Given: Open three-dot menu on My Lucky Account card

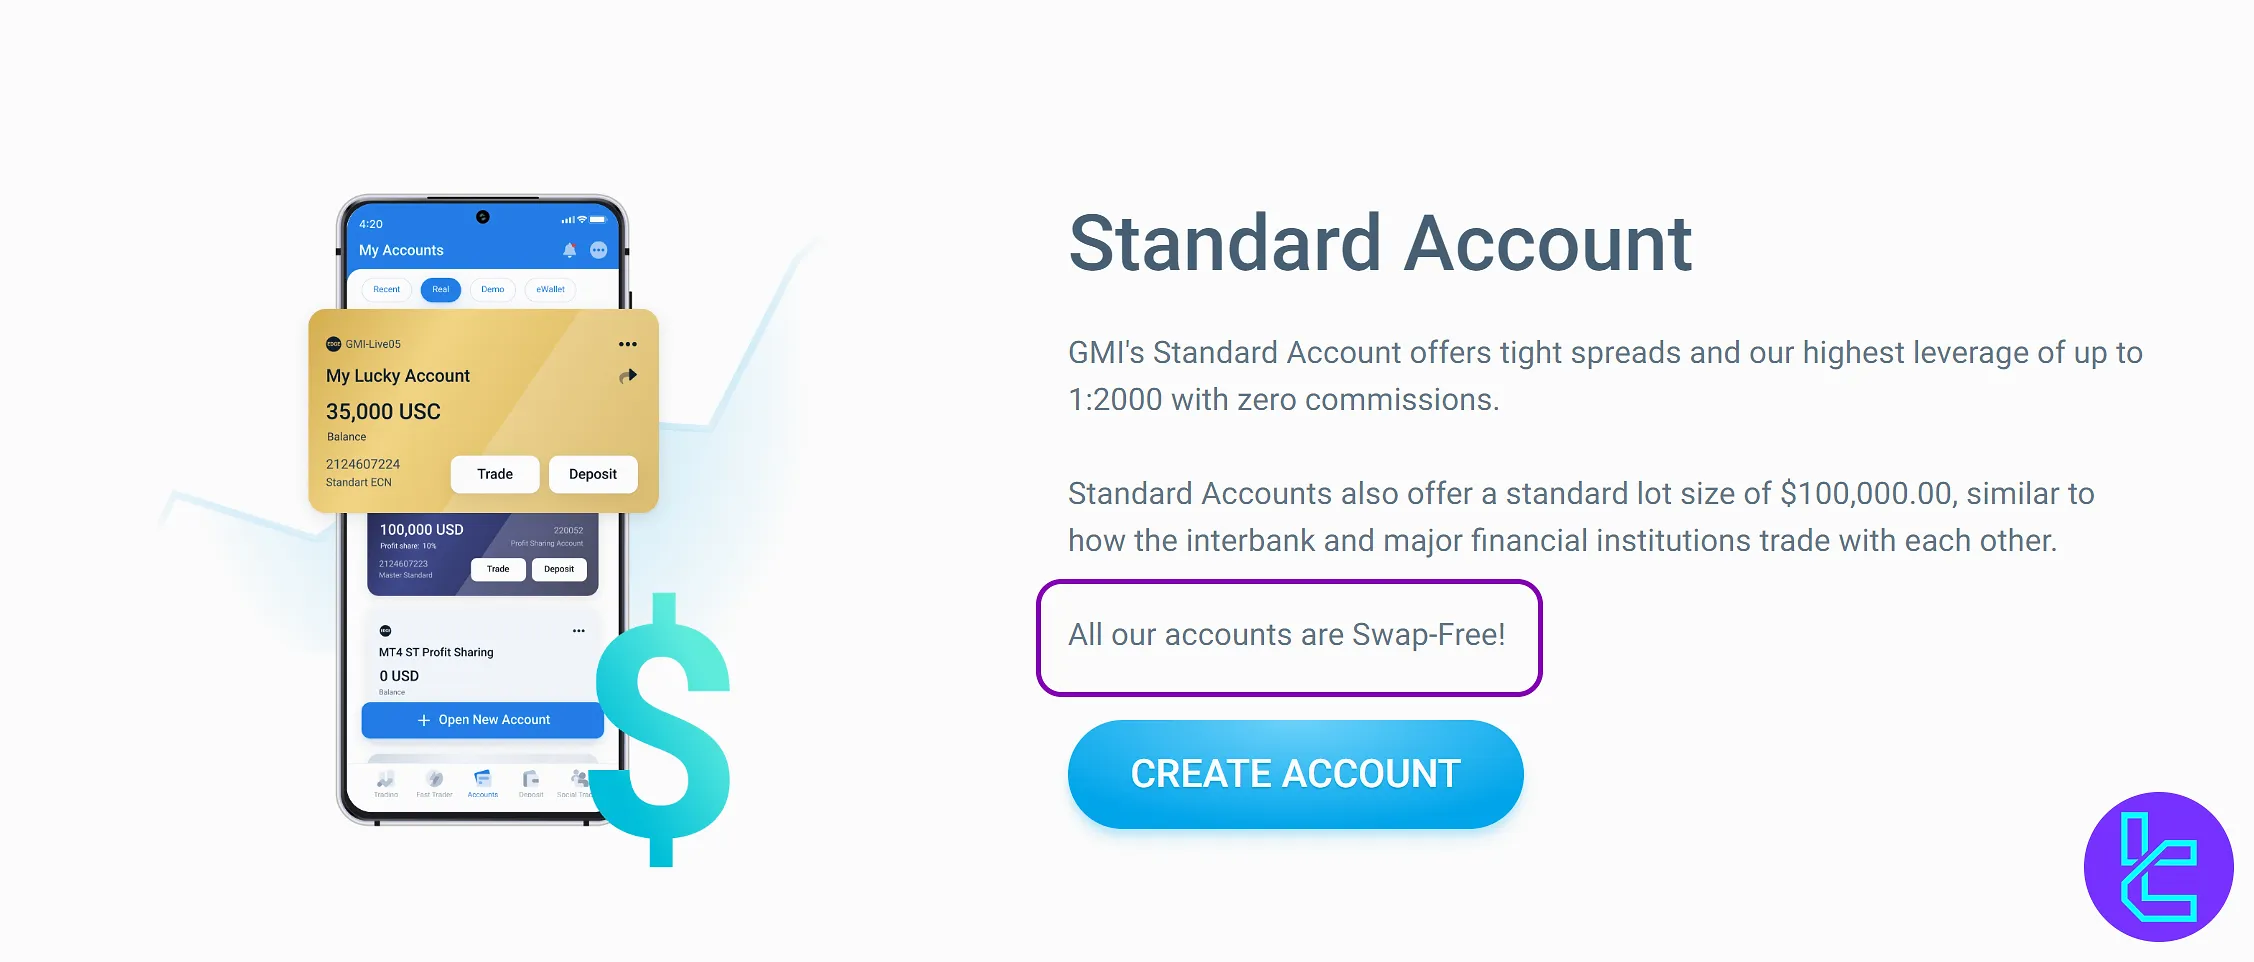Looking at the screenshot, I should (x=627, y=344).
